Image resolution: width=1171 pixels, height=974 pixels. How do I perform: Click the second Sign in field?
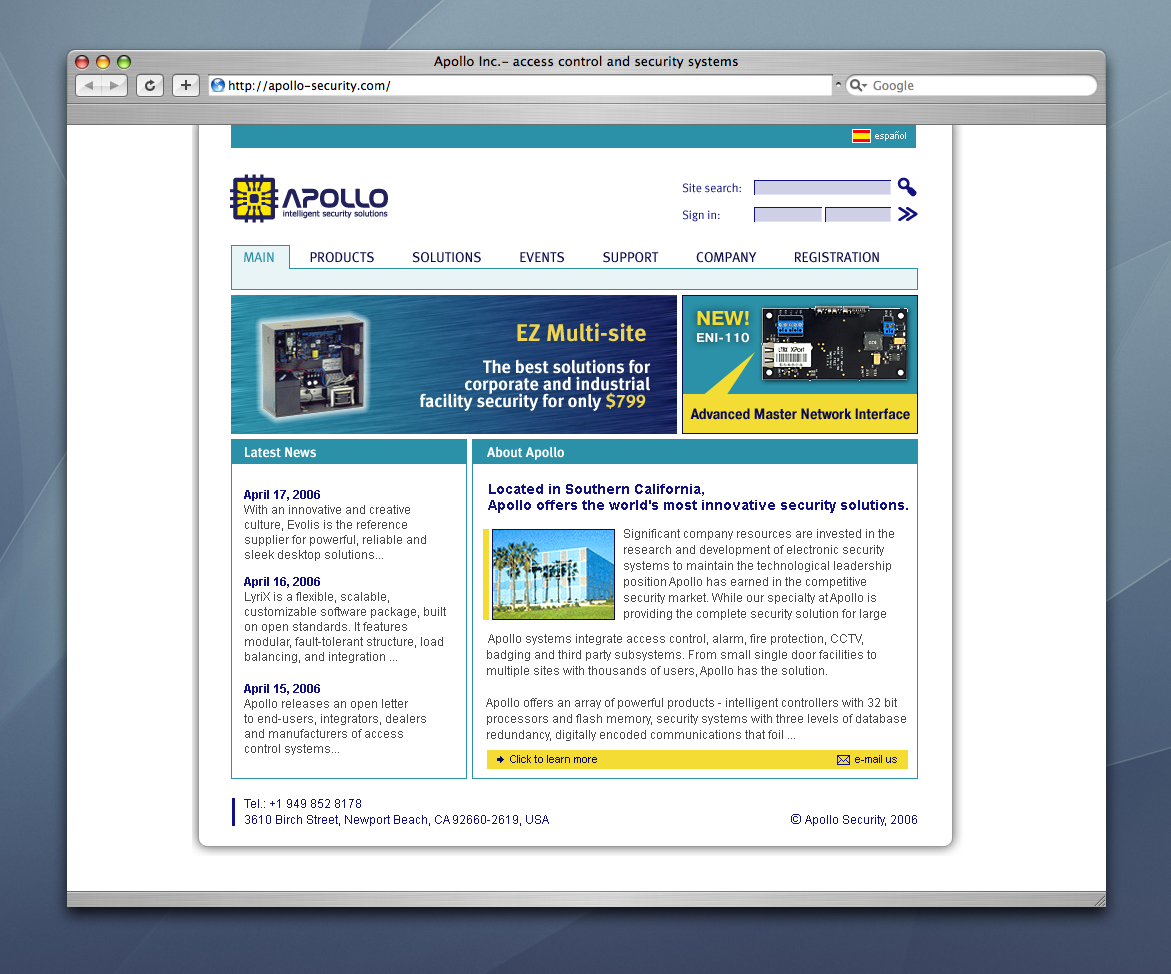[858, 215]
